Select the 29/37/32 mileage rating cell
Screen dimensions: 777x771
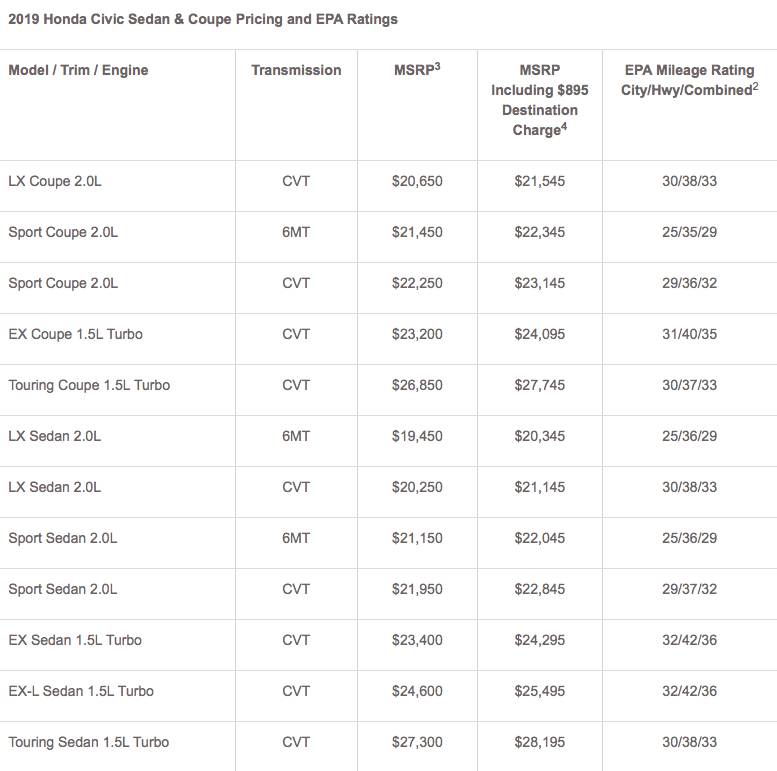click(x=688, y=589)
